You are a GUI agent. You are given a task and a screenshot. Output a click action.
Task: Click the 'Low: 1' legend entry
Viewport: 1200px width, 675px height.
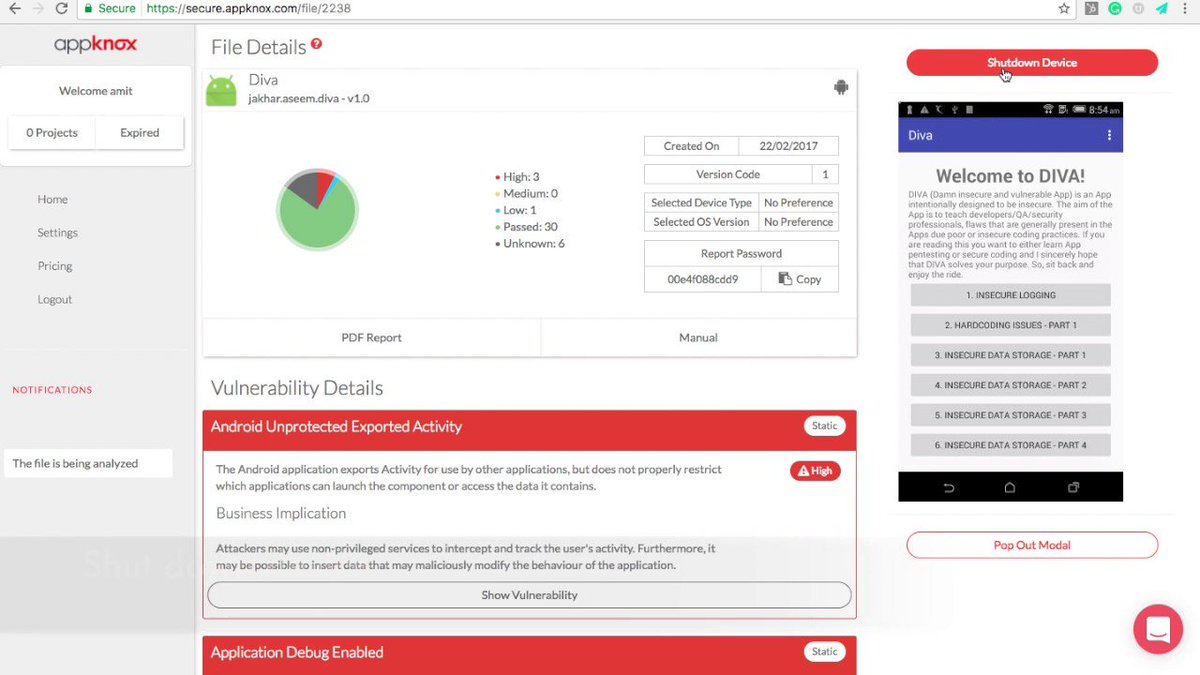[x=516, y=210]
